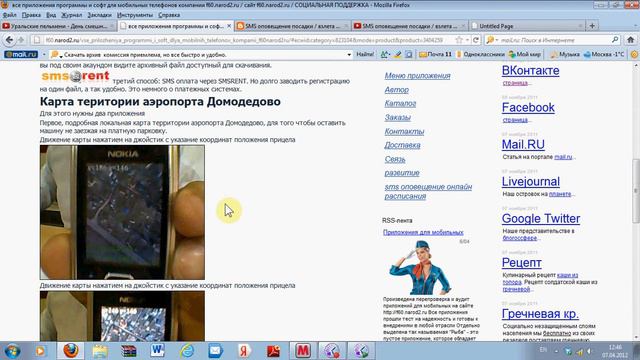This screenshot has height=360, width=640.
Task: Bookmark this page with the star icon
Action: 459,40
